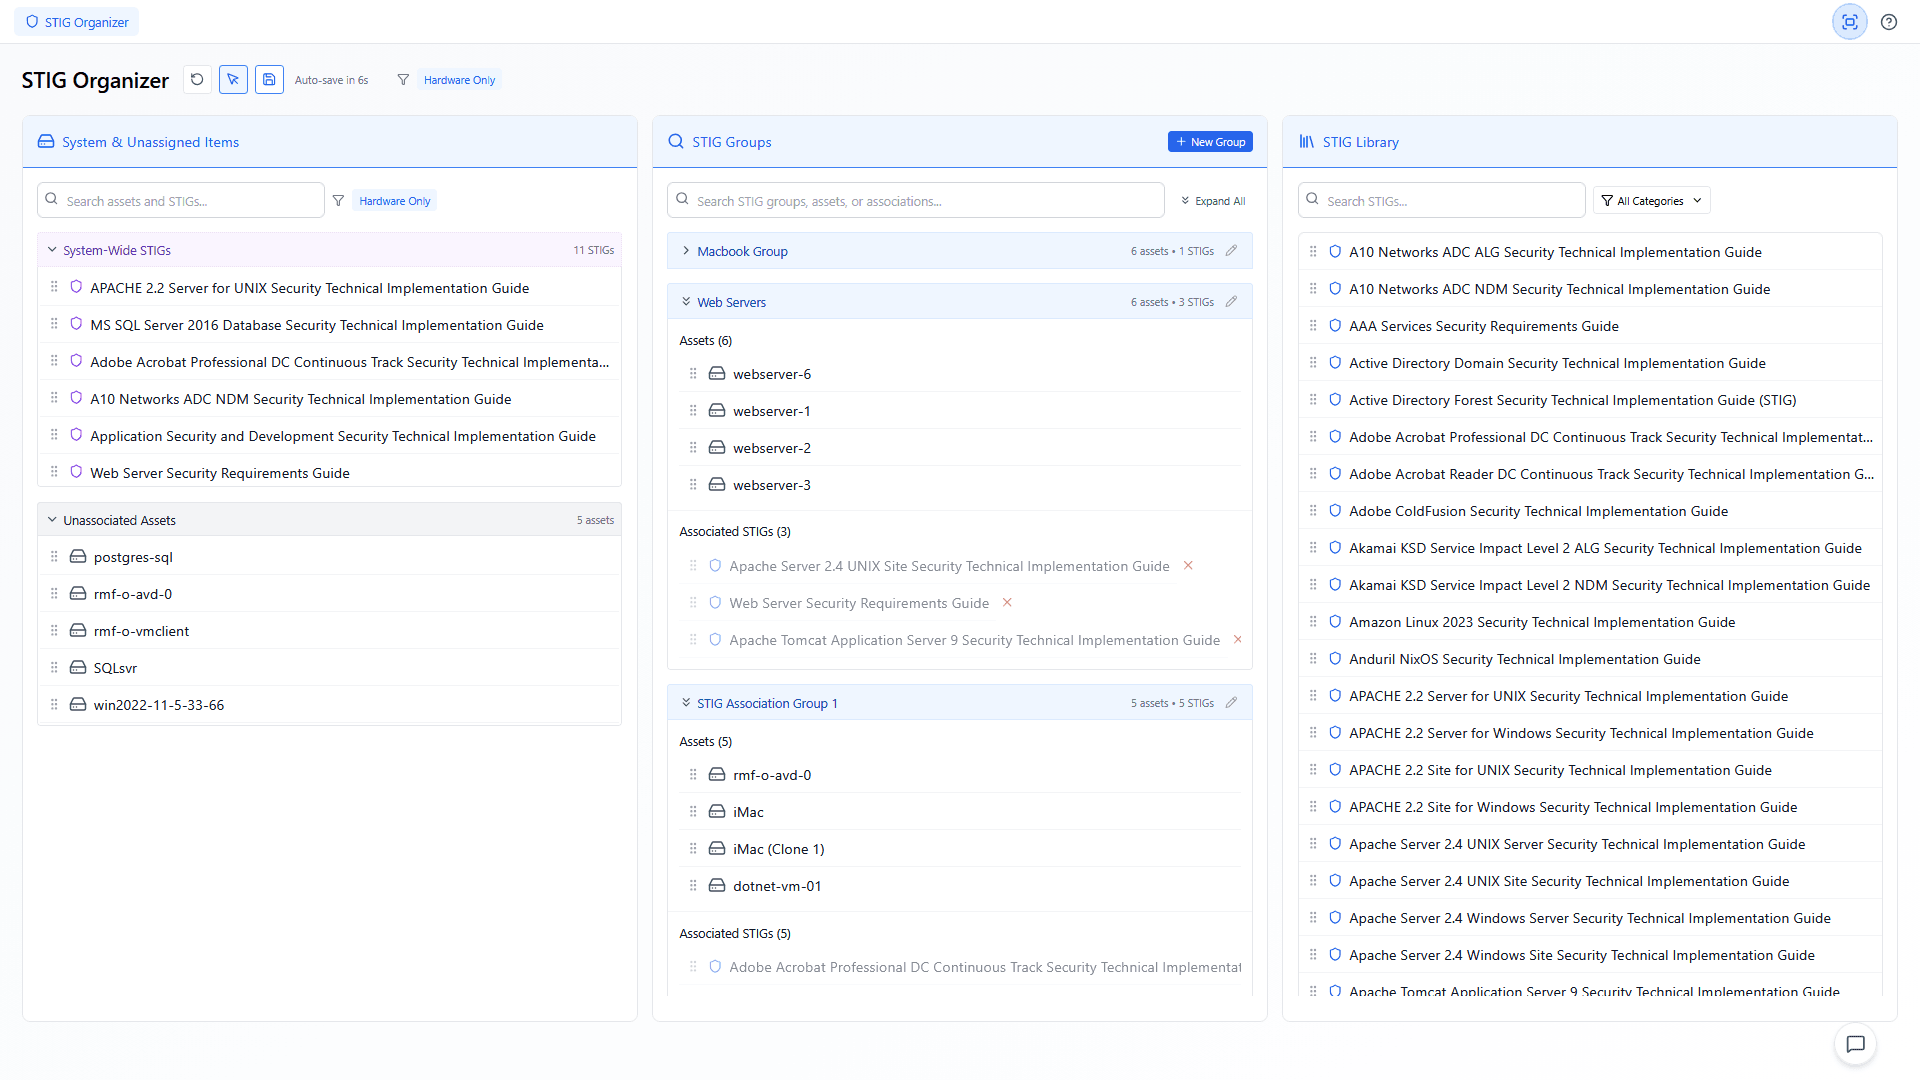The width and height of the screenshot is (1920, 1080).
Task: Remove Apache Tomcat Application Server 9 association
Action: (1237, 640)
